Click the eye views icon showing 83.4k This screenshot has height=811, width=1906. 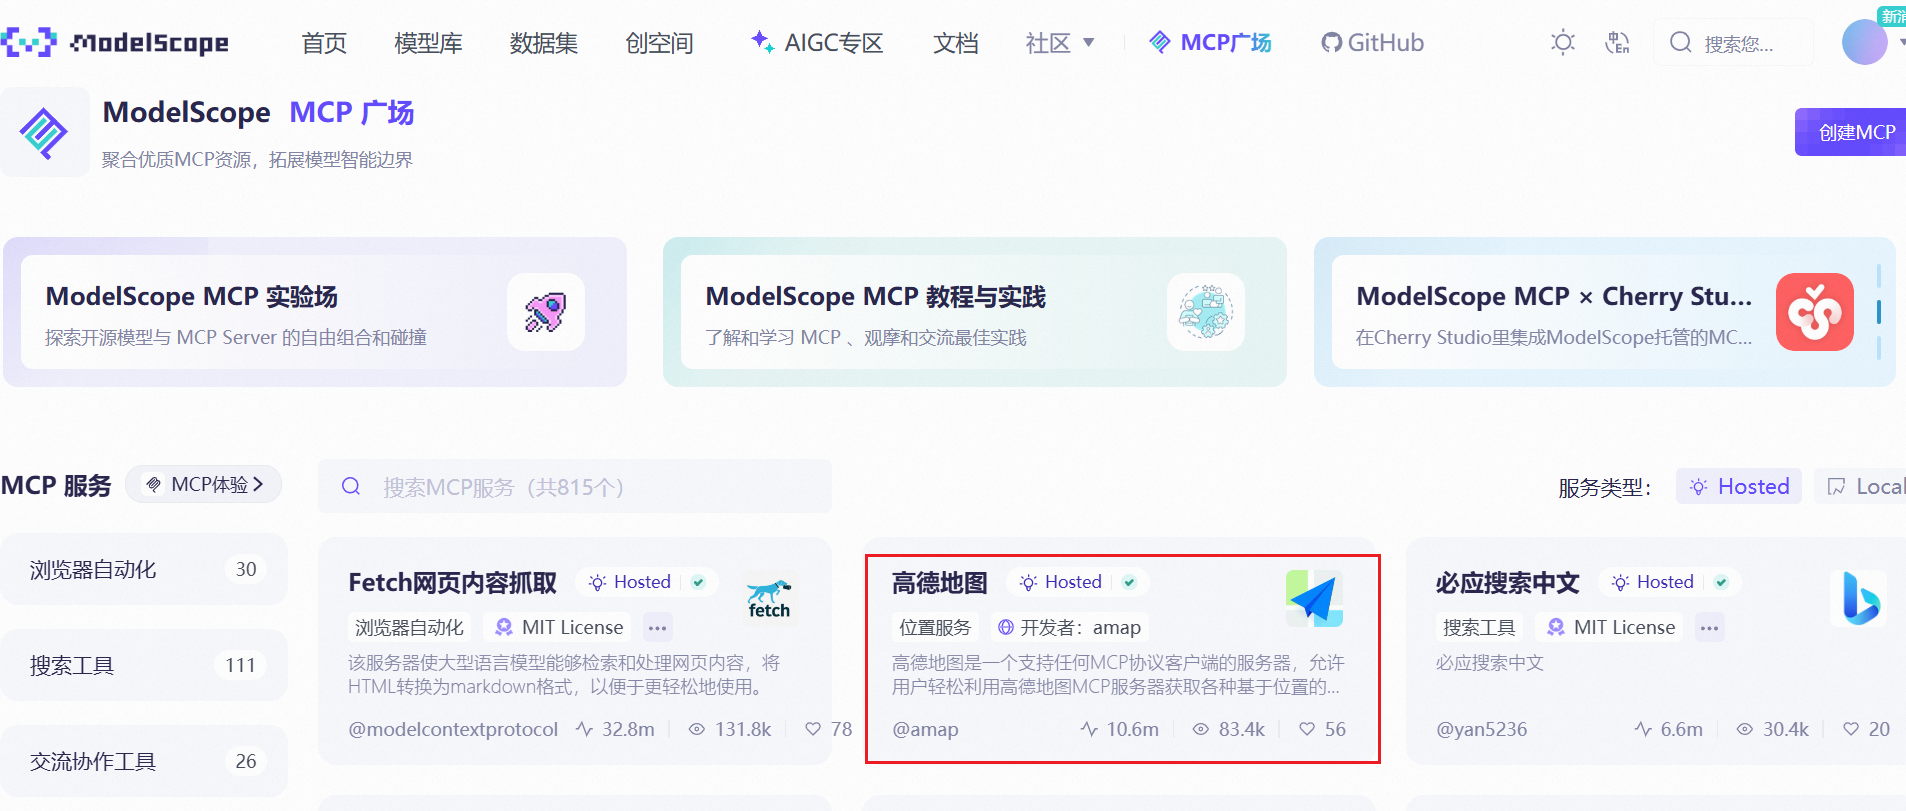click(1201, 729)
